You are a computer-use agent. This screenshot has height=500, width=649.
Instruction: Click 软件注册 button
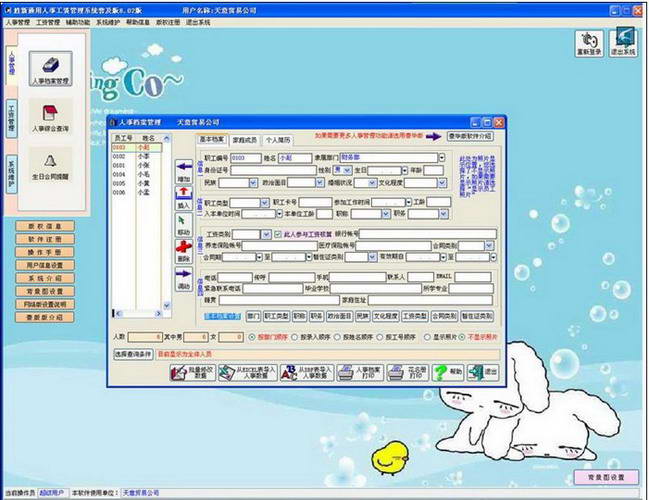point(45,239)
